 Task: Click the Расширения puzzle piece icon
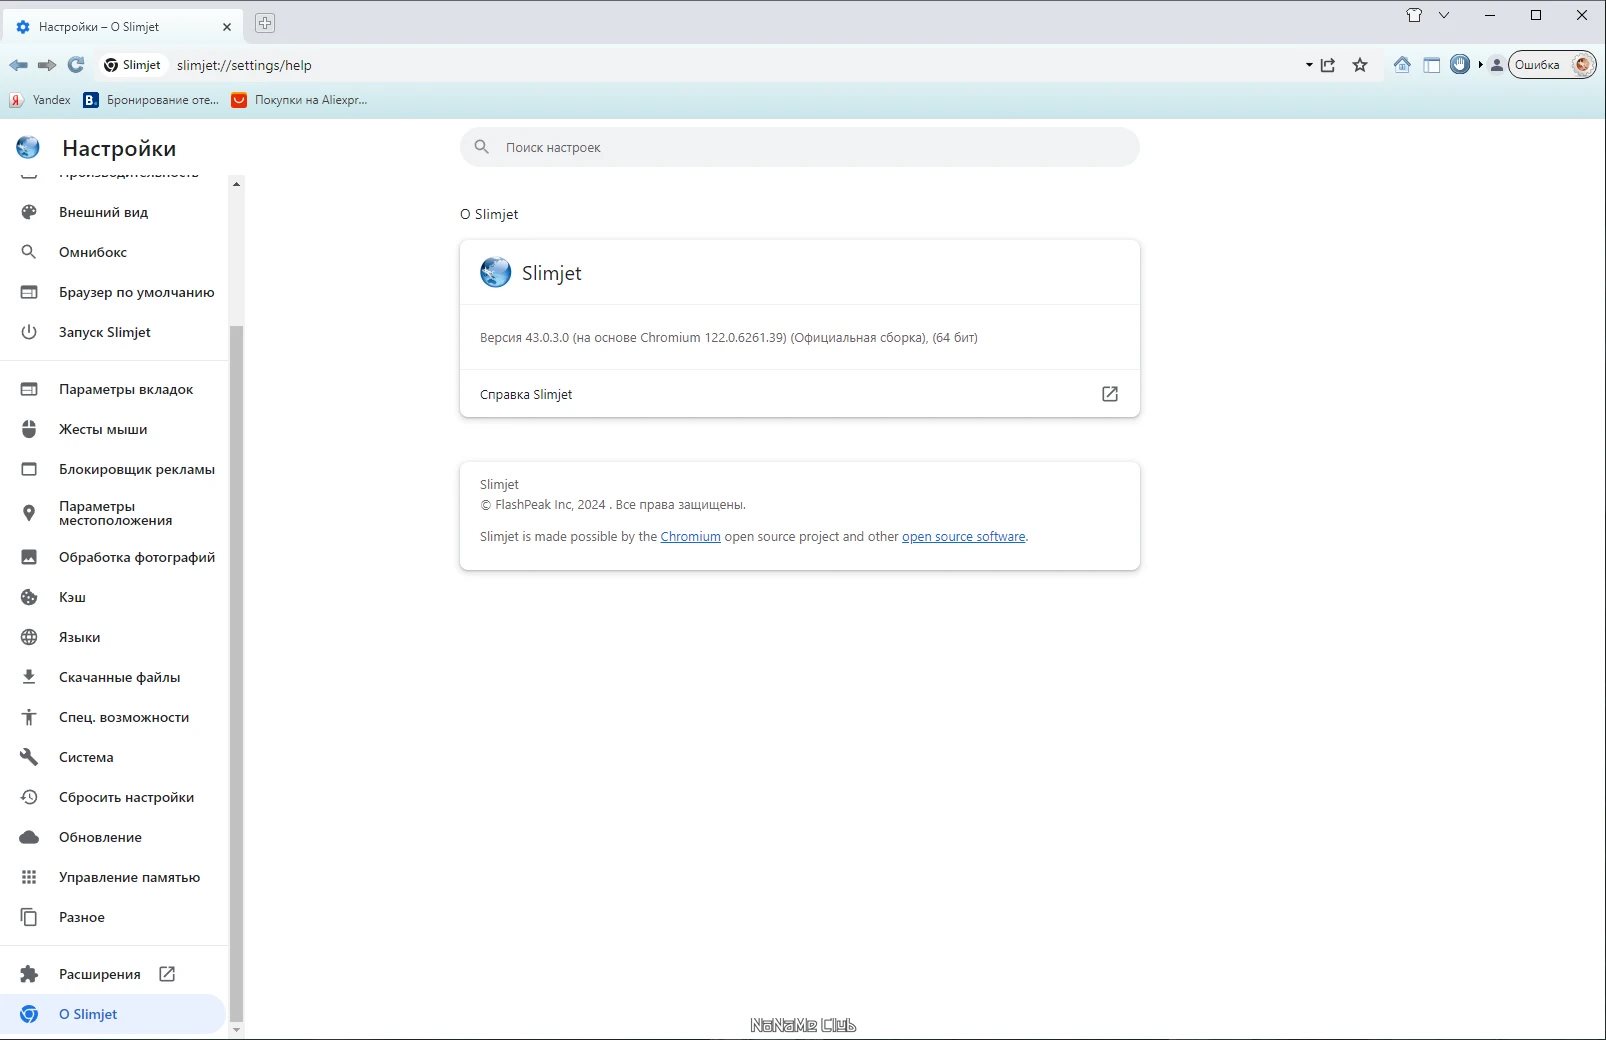pyautogui.click(x=29, y=974)
